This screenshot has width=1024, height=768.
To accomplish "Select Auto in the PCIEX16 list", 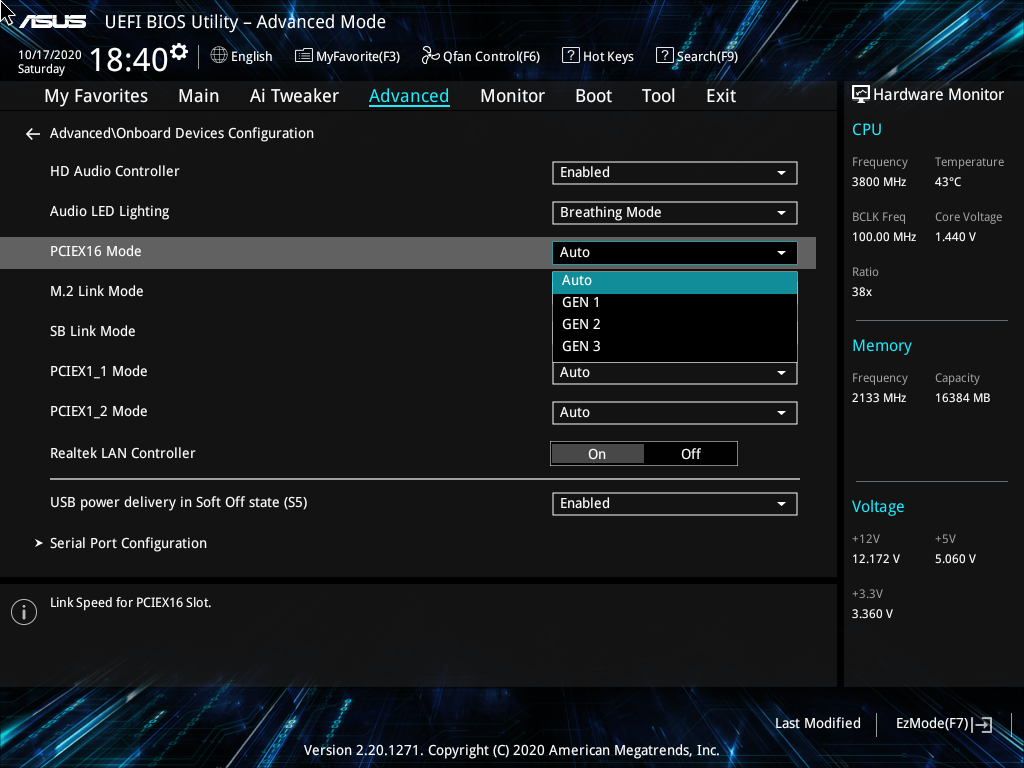I will 675,281.
